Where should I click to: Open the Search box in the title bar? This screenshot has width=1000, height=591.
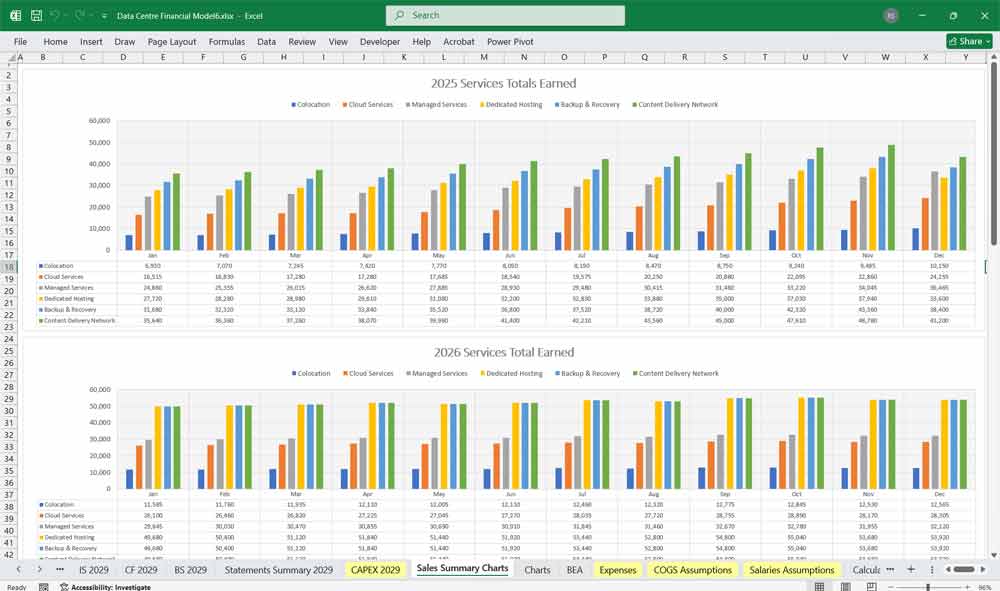(x=505, y=15)
